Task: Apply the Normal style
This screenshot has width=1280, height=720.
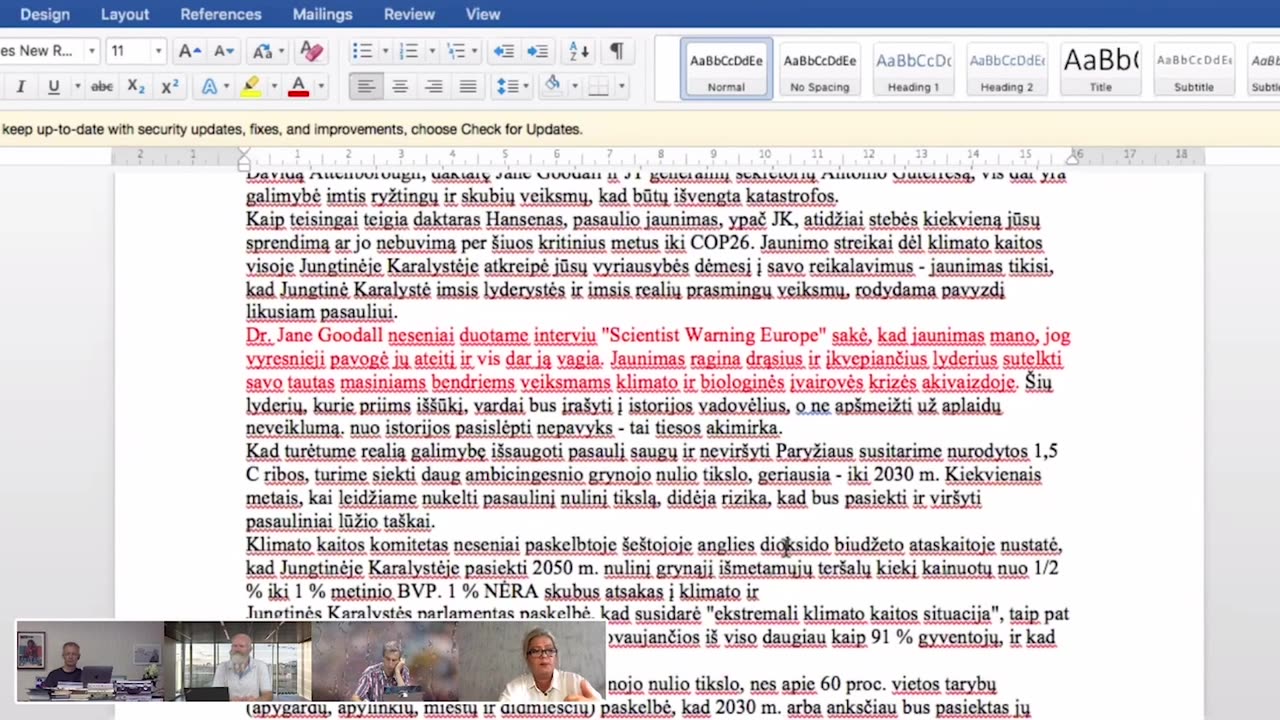Action: [x=726, y=69]
